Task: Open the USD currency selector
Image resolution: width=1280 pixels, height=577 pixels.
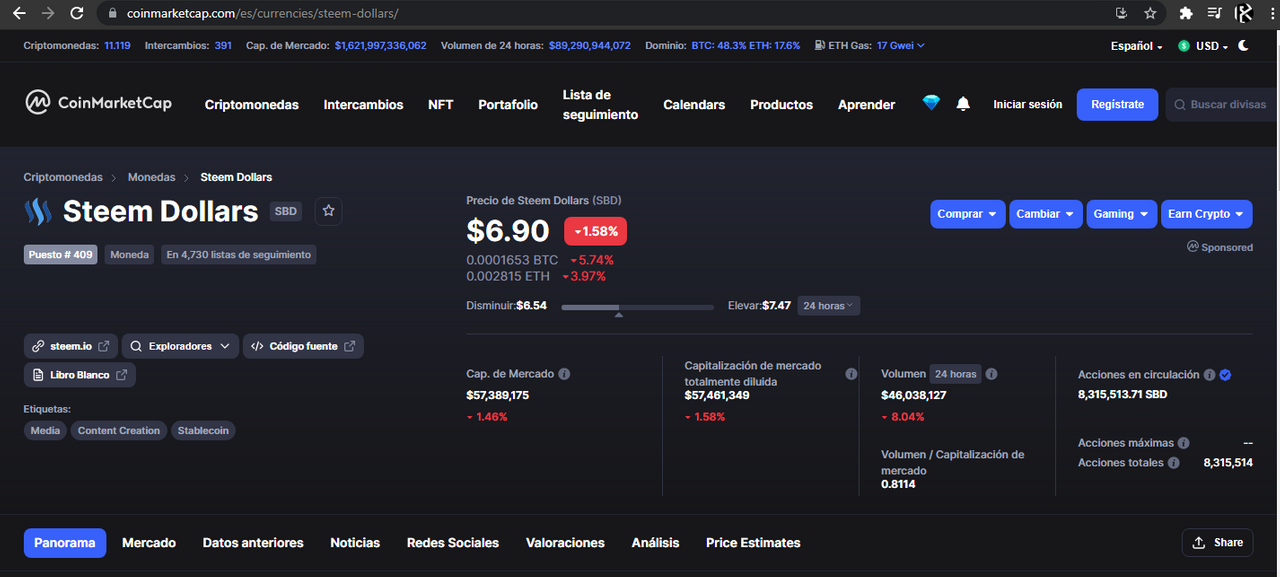Action: click(x=1203, y=46)
